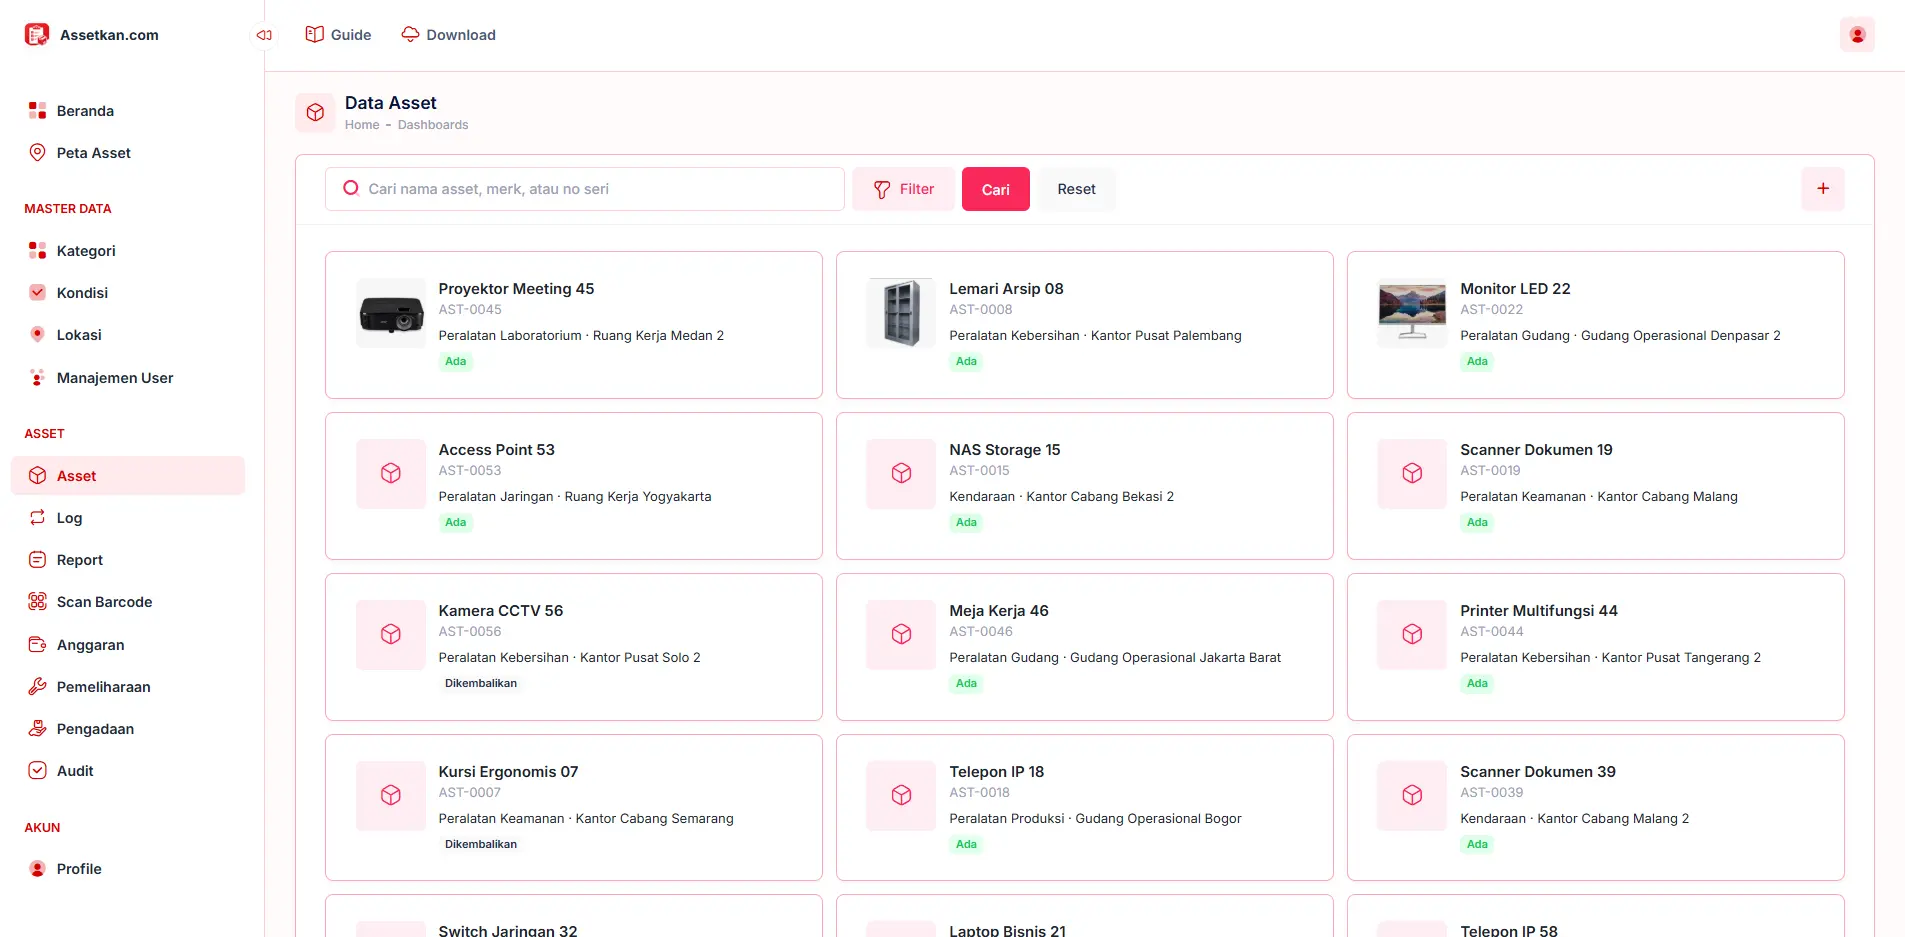Click the Cari search button
The height and width of the screenshot is (937, 1905).
[996, 189]
